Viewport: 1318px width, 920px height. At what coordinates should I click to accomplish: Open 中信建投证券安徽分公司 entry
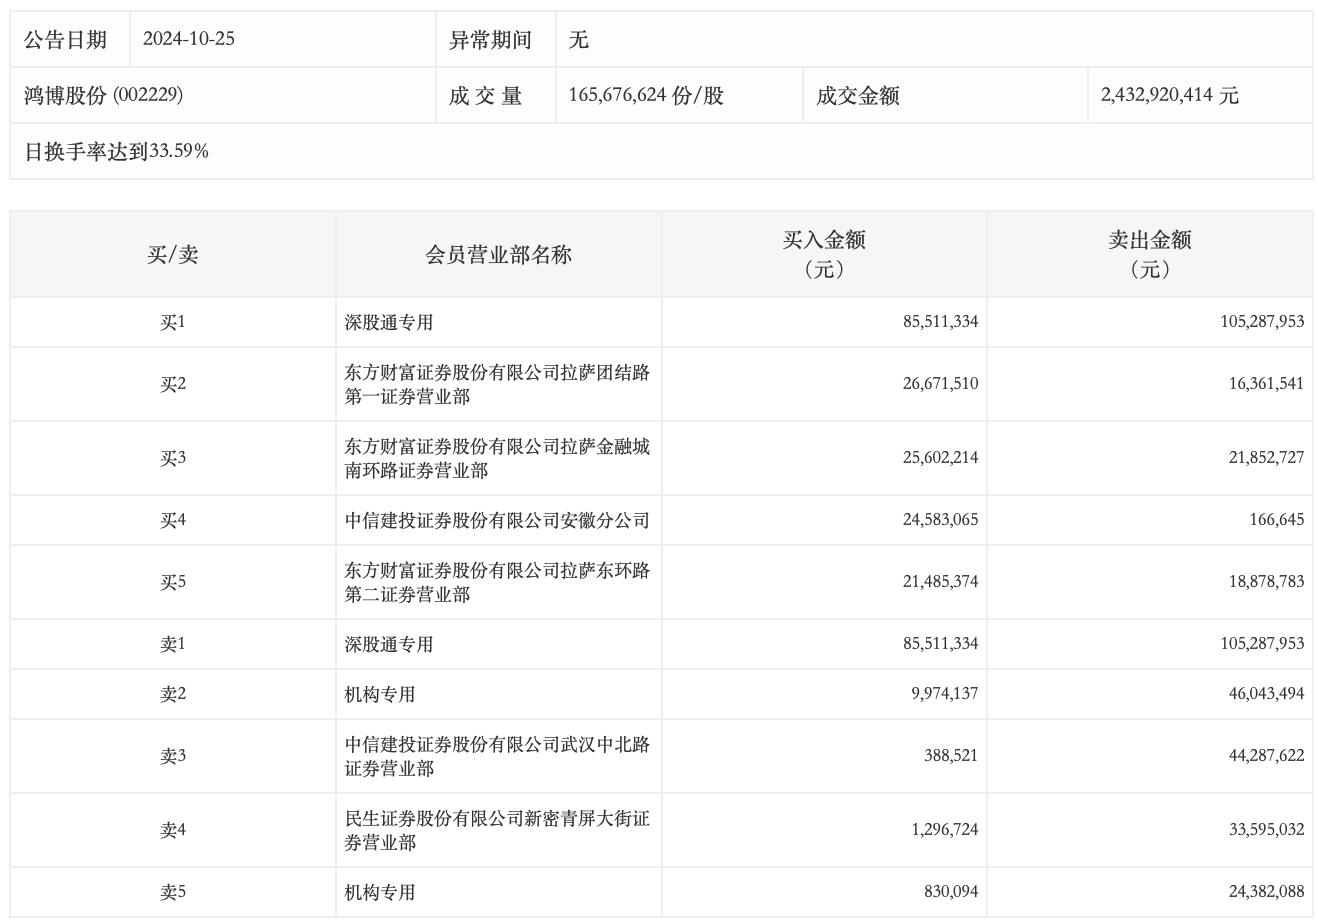[x=497, y=521]
